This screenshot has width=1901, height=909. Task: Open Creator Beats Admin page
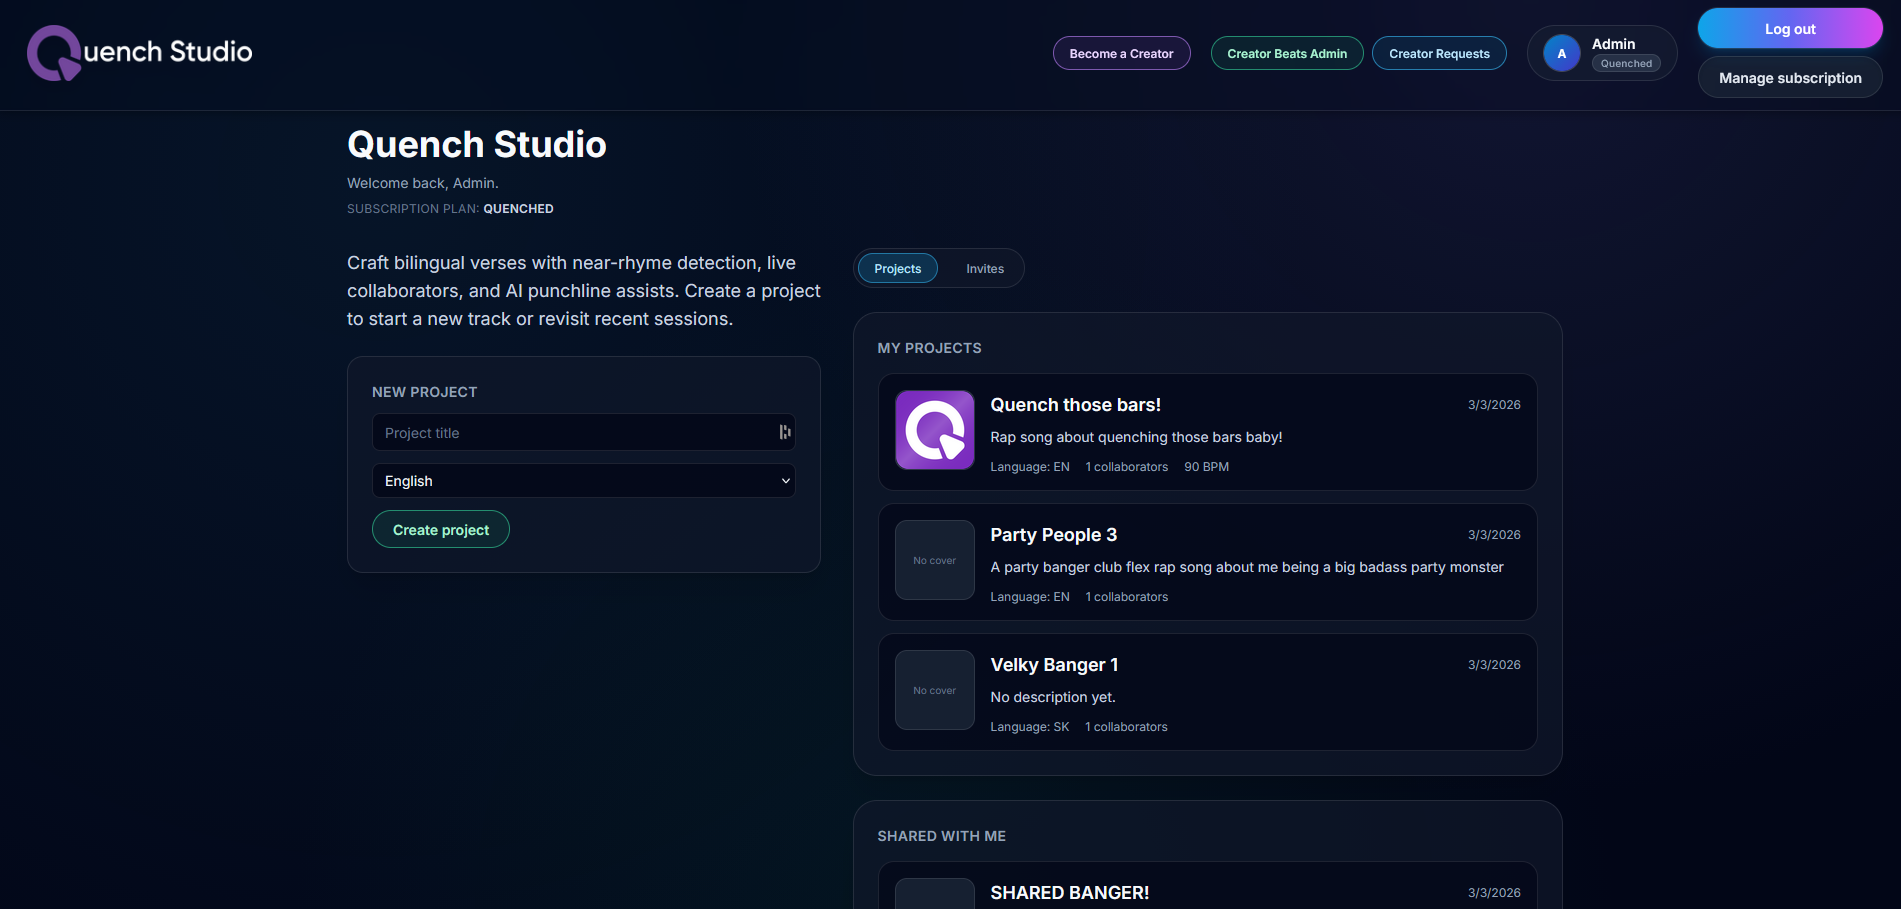click(1286, 54)
